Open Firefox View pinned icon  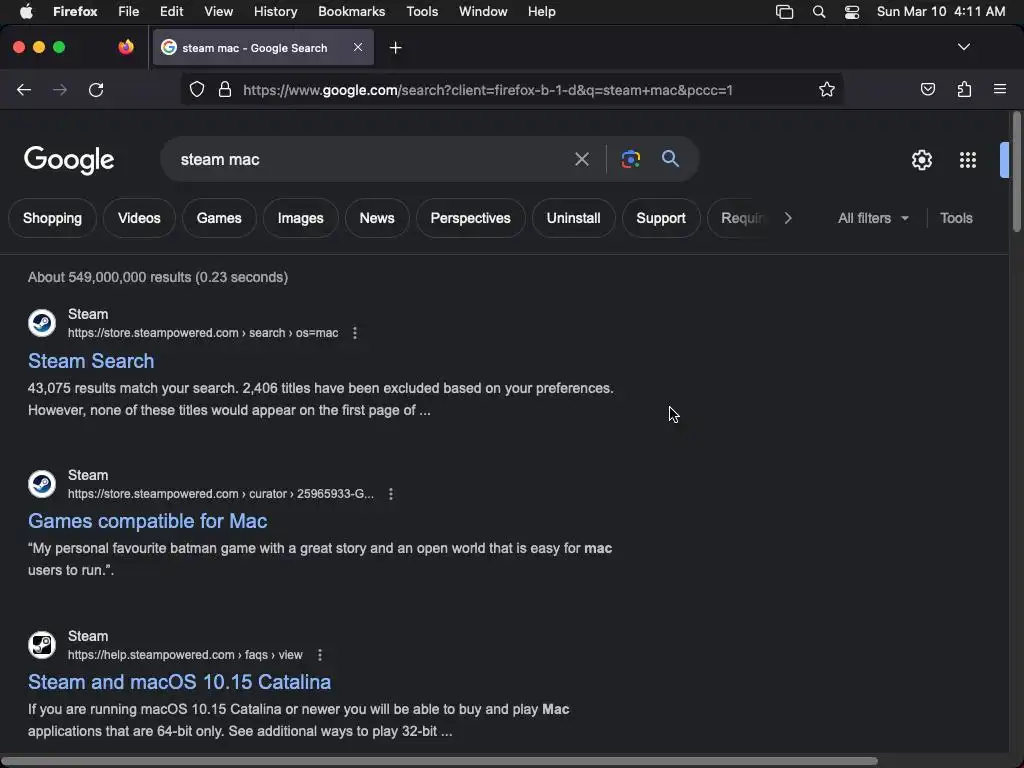click(x=126, y=47)
